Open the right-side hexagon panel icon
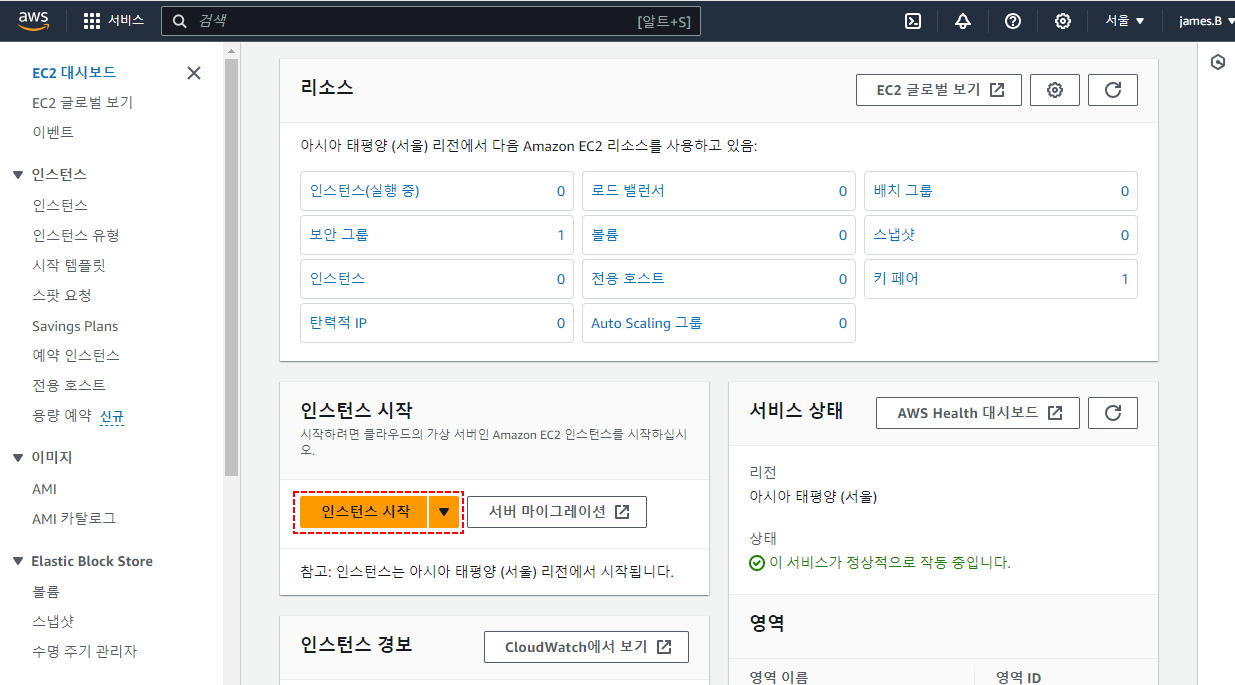The height and width of the screenshot is (685, 1235). click(1218, 62)
